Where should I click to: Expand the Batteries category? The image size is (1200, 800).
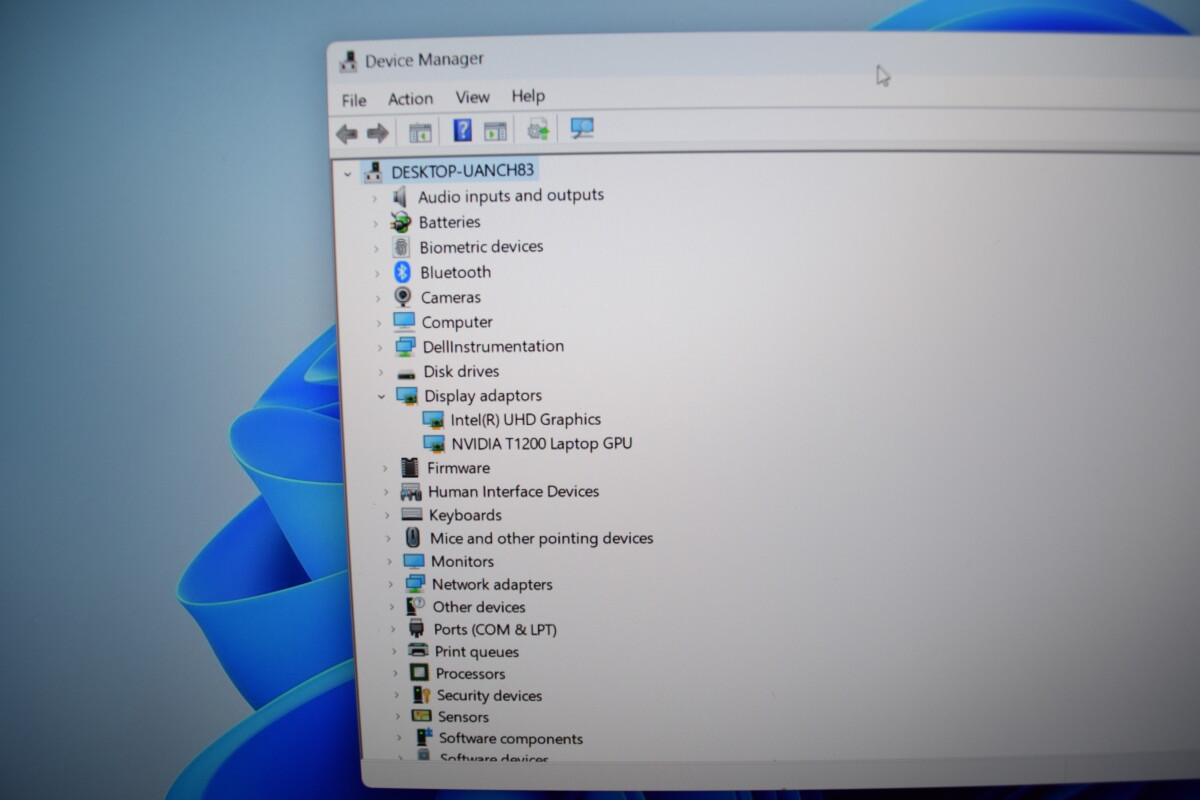tap(376, 223)
